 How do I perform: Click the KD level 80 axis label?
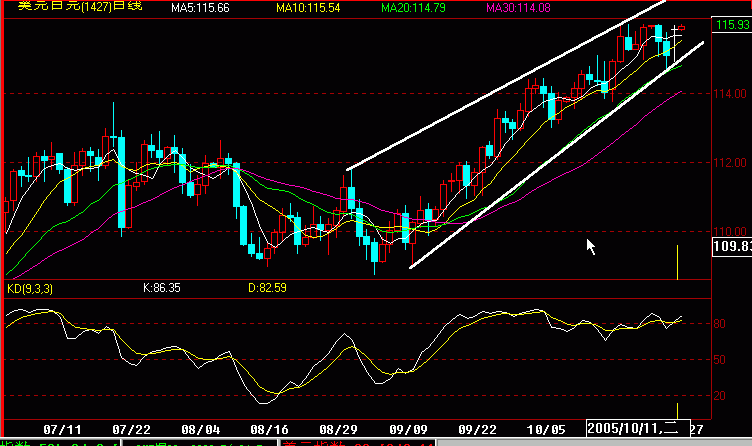[x=719, y=324]
